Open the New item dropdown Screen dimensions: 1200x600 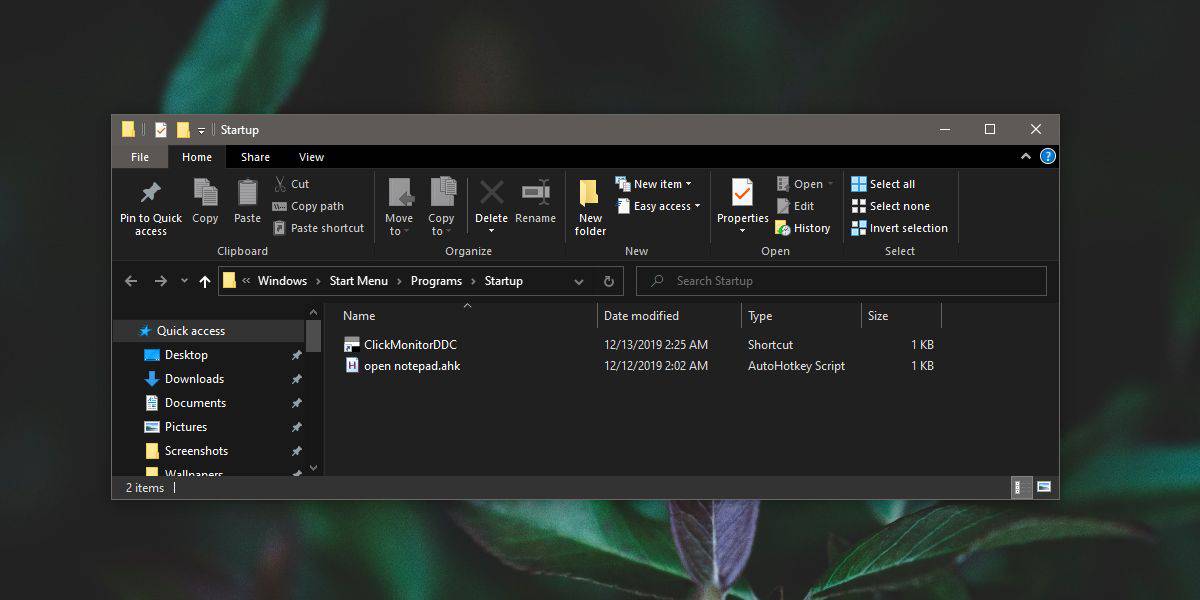653,184
